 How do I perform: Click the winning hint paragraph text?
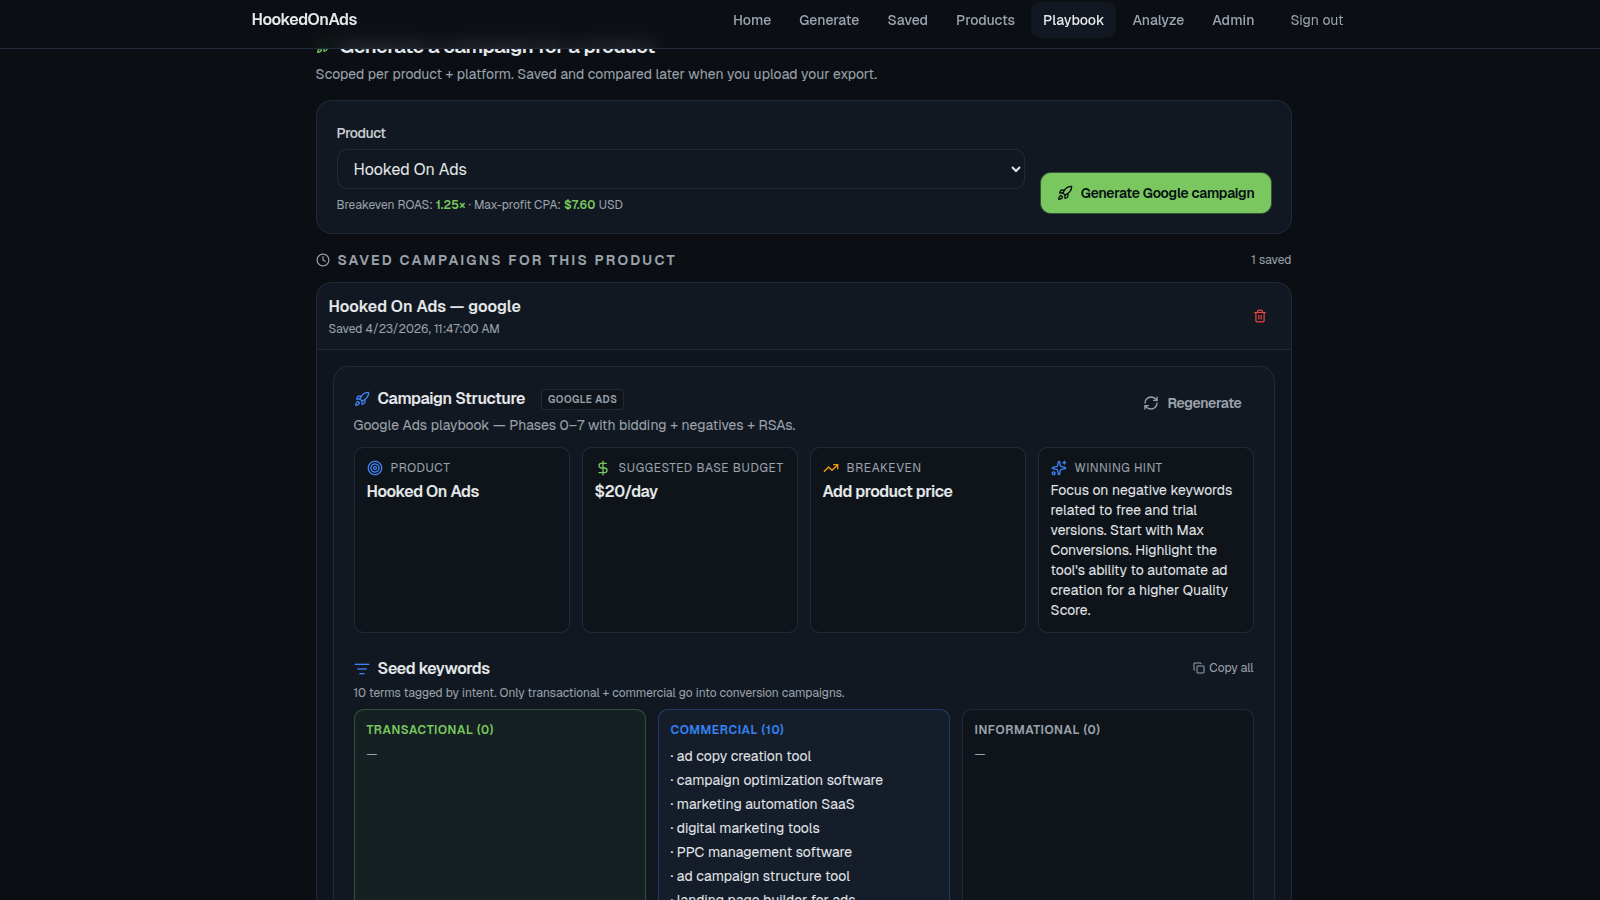[1141, 551]
